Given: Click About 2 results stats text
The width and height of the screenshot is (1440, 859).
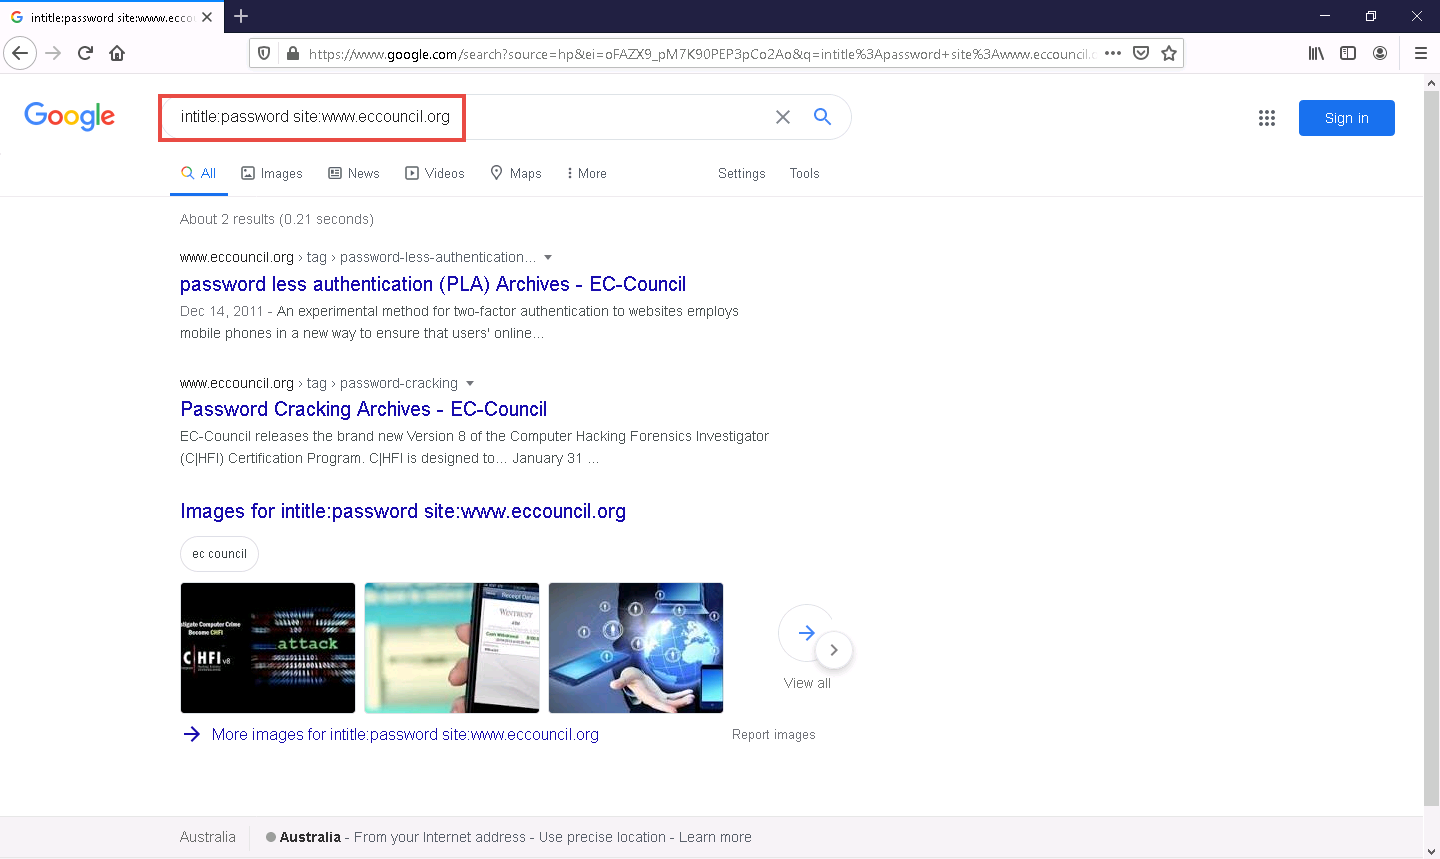Looking at the screenshot, I should tap(277, 219).
